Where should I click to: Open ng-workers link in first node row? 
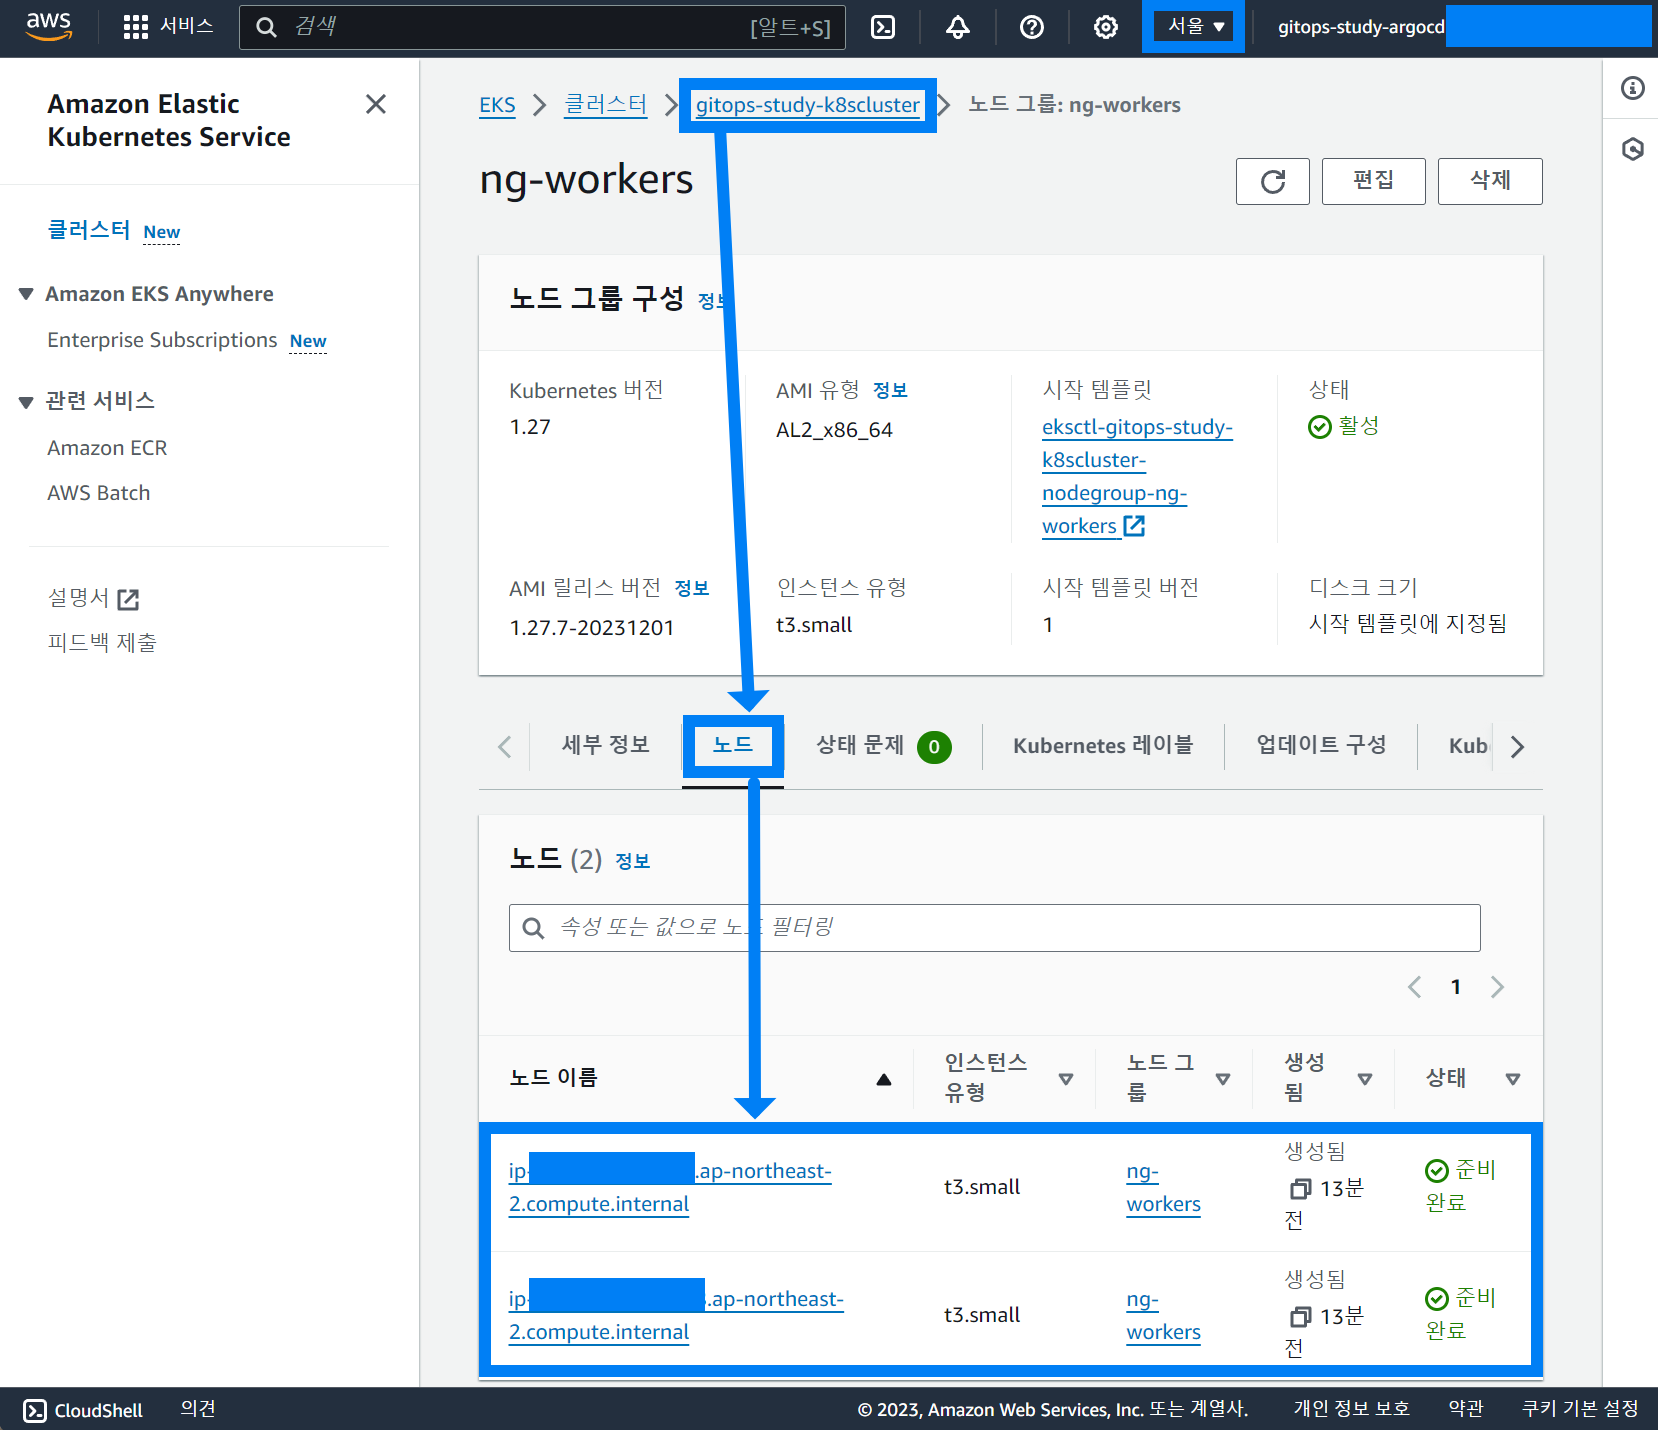click(1163, 1187)
